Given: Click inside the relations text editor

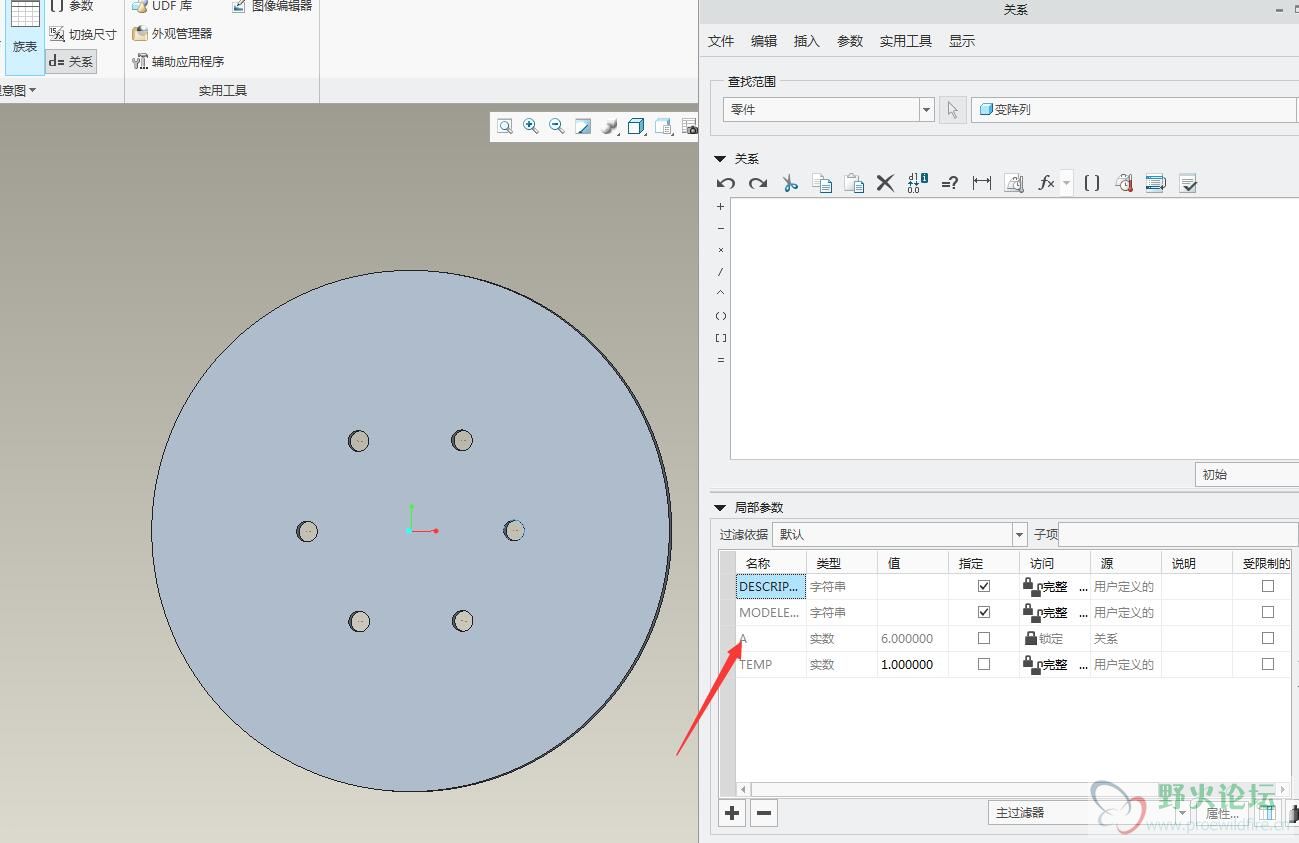Looking at the screenshot, I should (x=1014, y=329).
